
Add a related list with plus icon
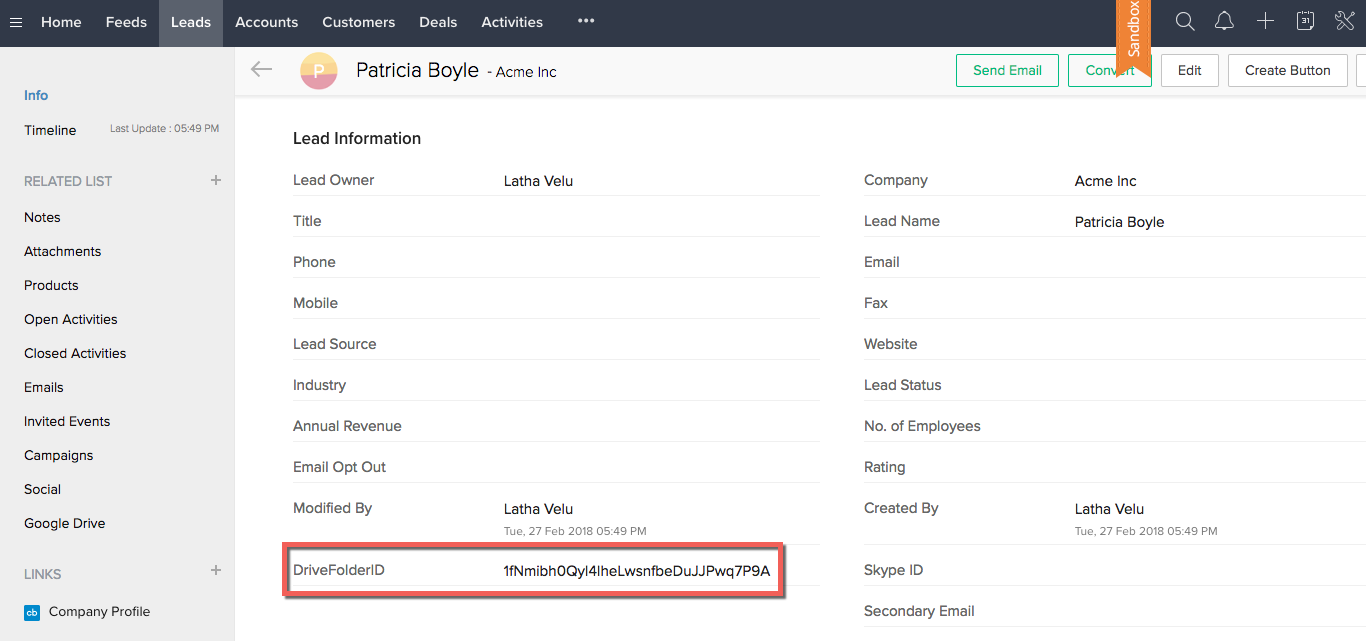216,180
